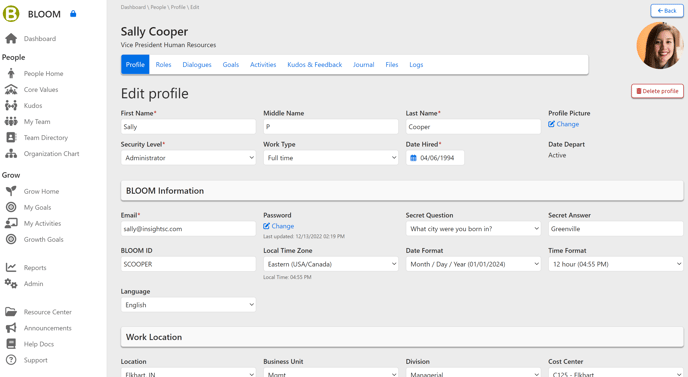This screenshot has height=377, width=688.
Task: Click into the First Name field
Action: 188,127
